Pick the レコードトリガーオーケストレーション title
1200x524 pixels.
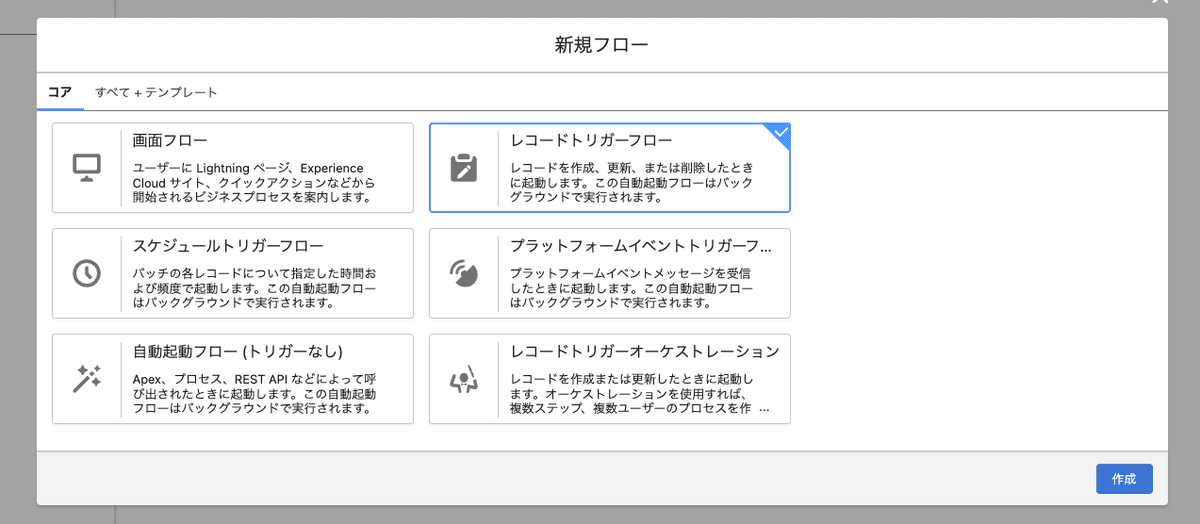tap(644, 352)
